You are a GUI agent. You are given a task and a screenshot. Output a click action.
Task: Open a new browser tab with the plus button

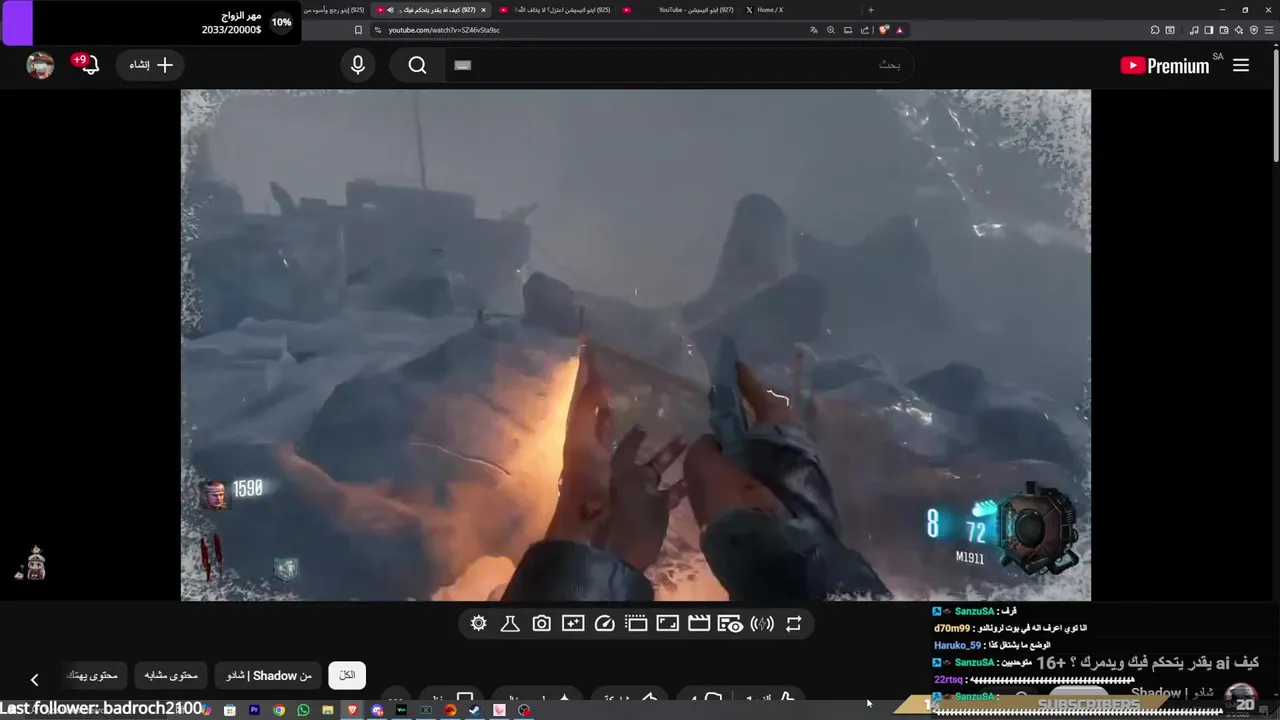[870, 10]
